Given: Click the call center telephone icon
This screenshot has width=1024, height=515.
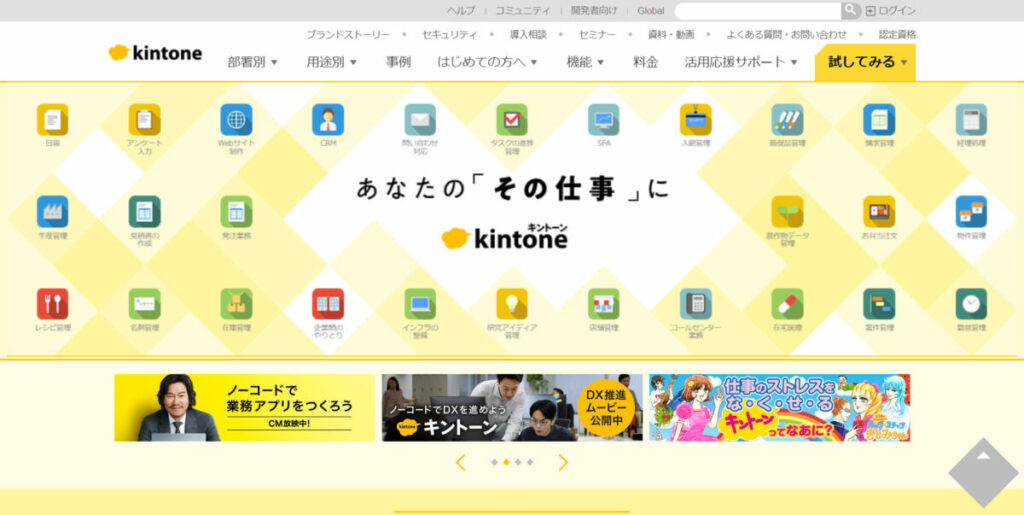Looking at the screenshot, I should point(695,304).
